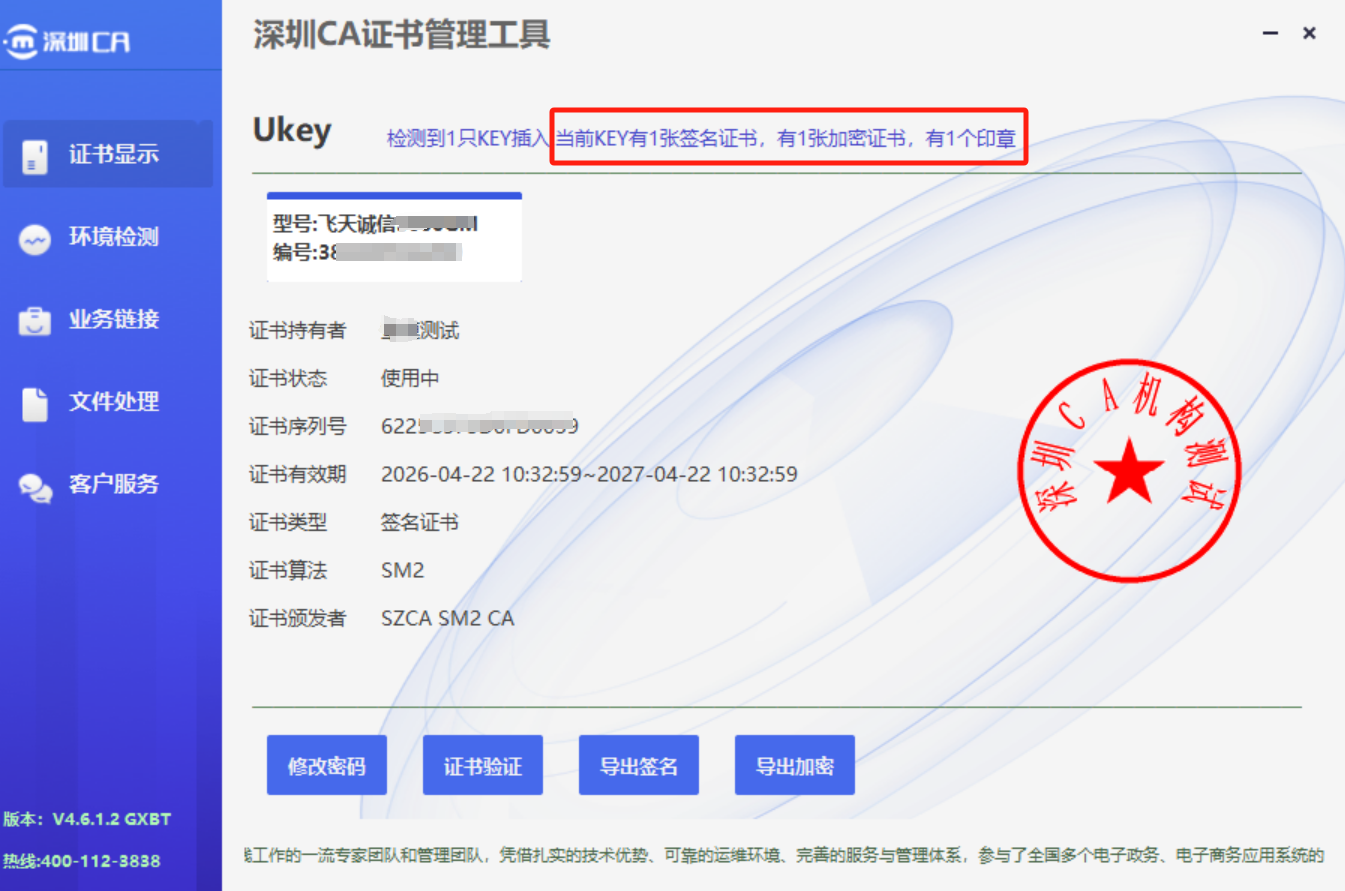Screen dimensions: 1345x891
Task: Click the 证书显示 document icon
Action: tap(35, 156)
